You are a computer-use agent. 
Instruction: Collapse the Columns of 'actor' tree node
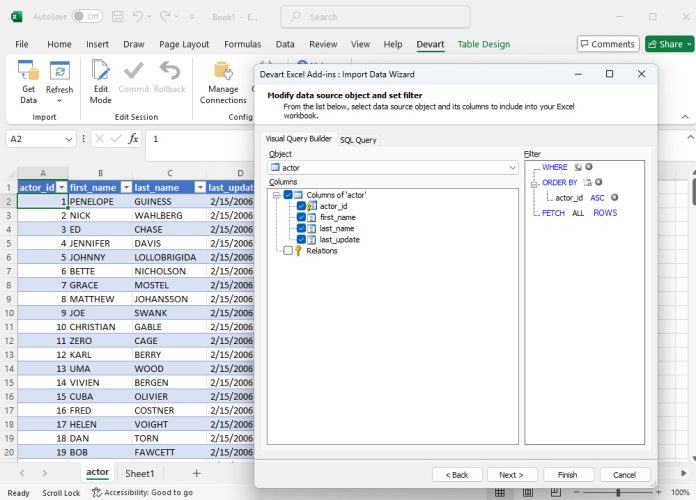275,195
